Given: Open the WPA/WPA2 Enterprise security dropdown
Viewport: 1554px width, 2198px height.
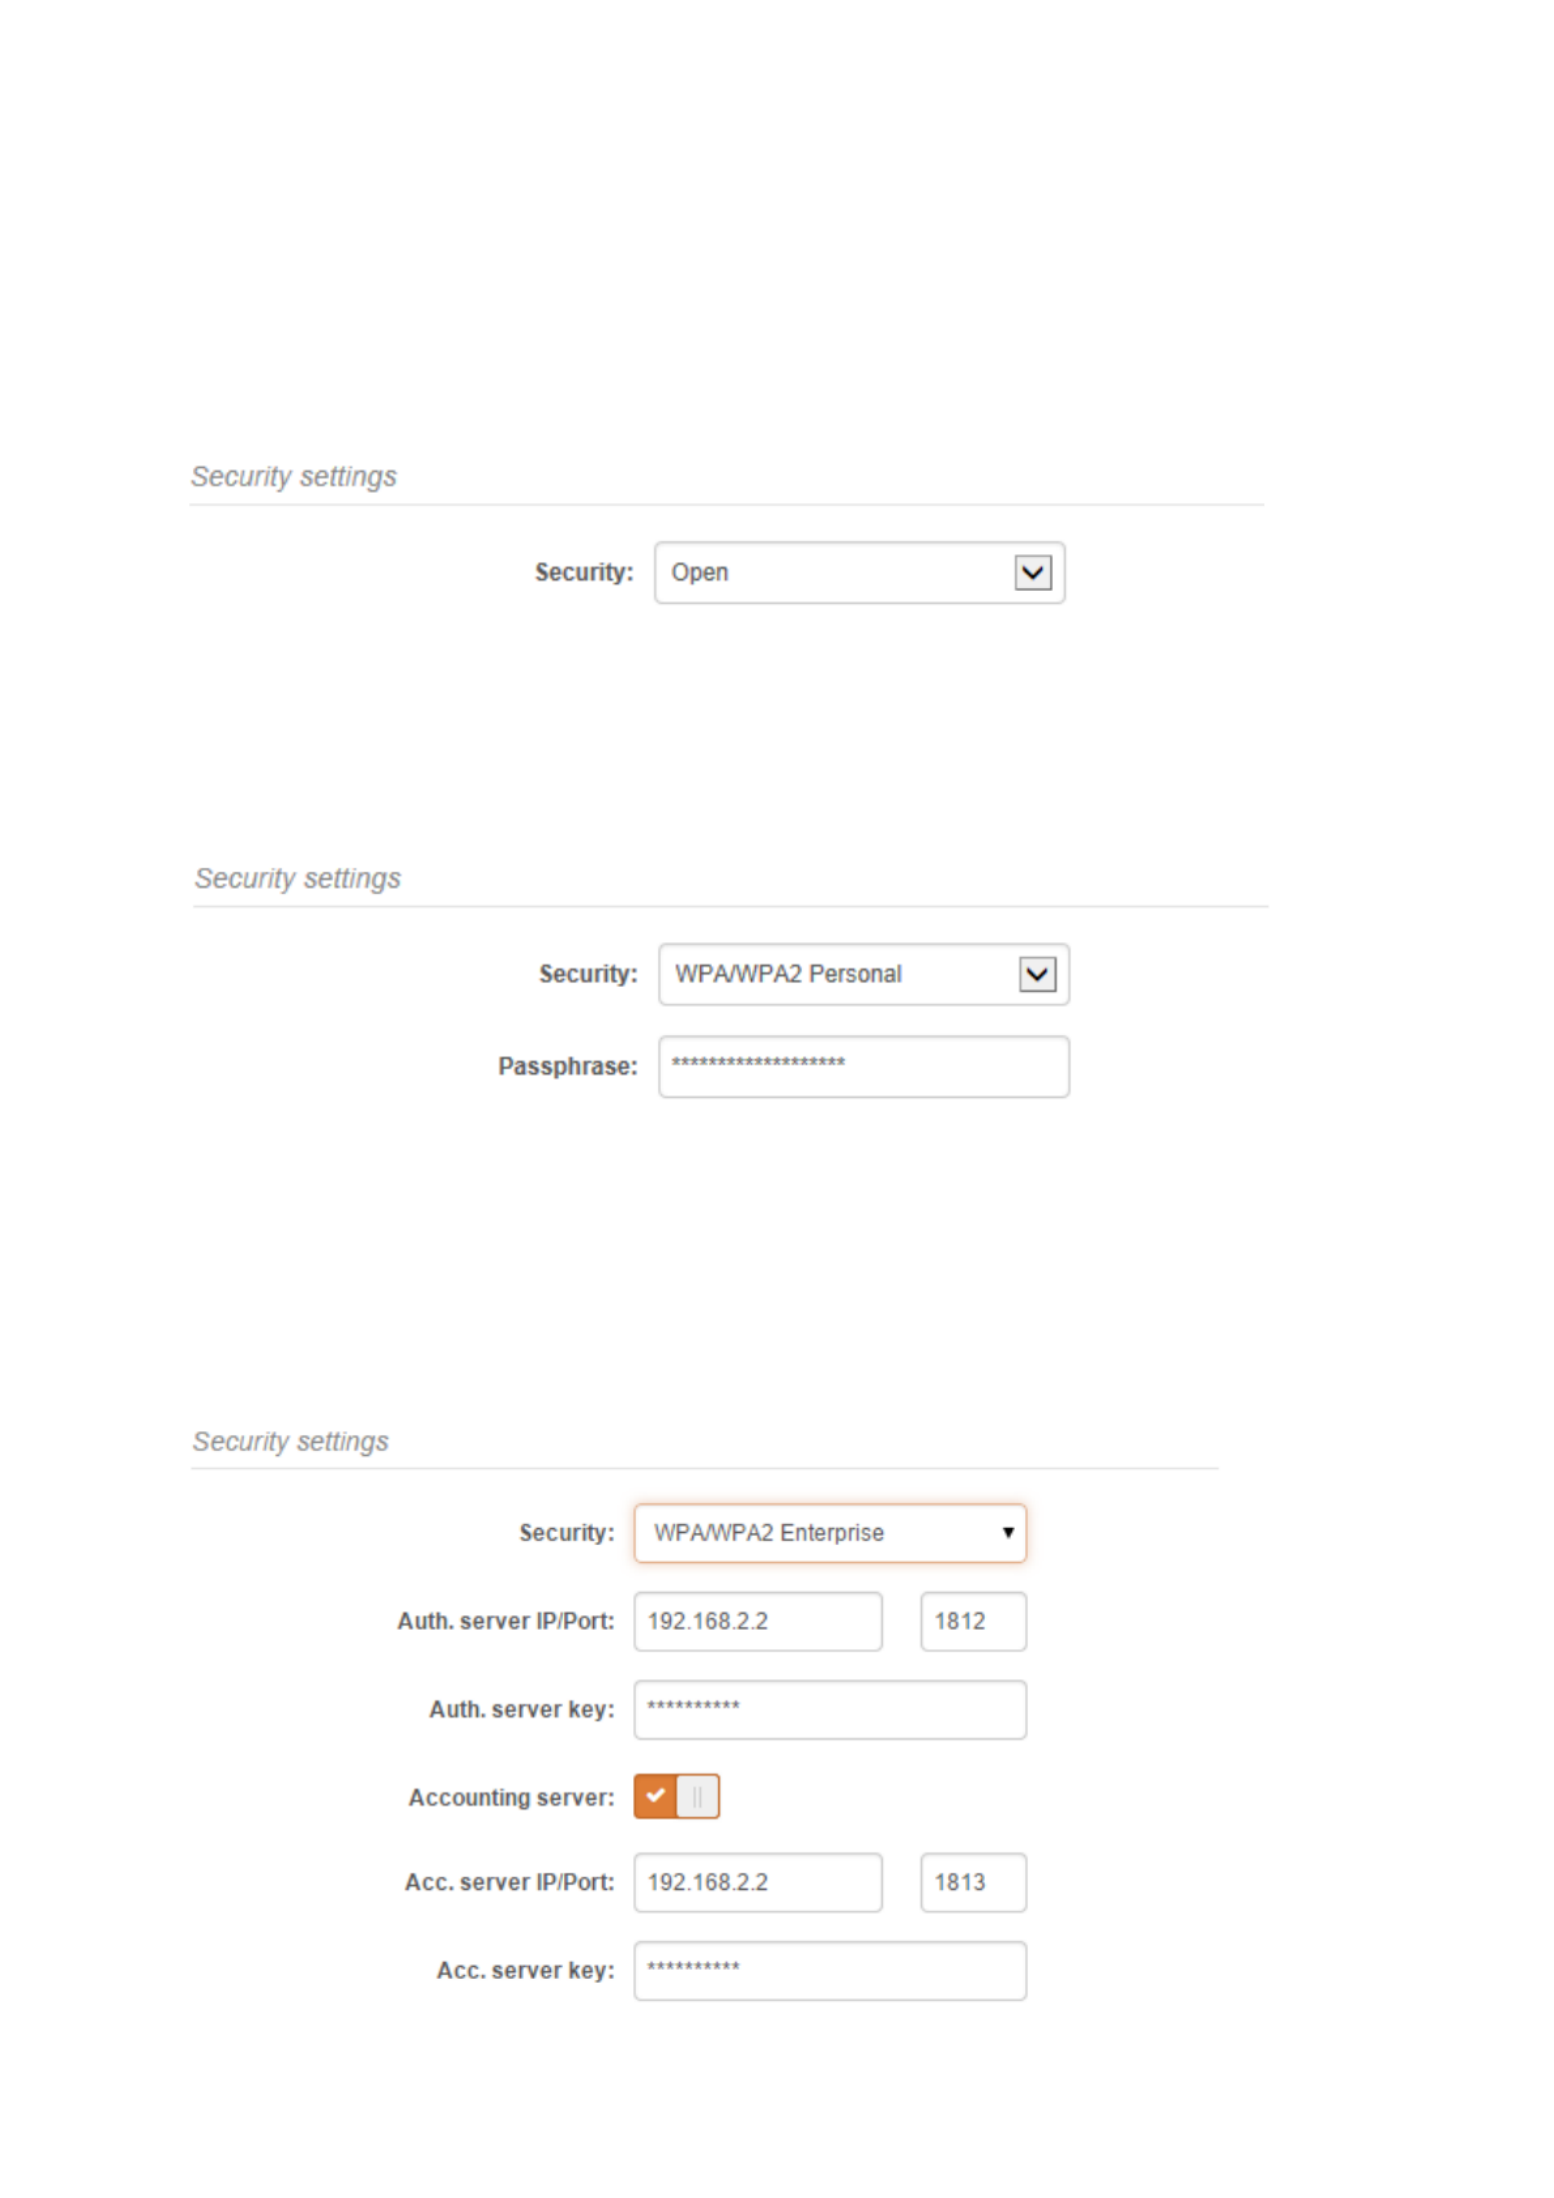Looking at the screenshot, I should [x=829, y=1532].
